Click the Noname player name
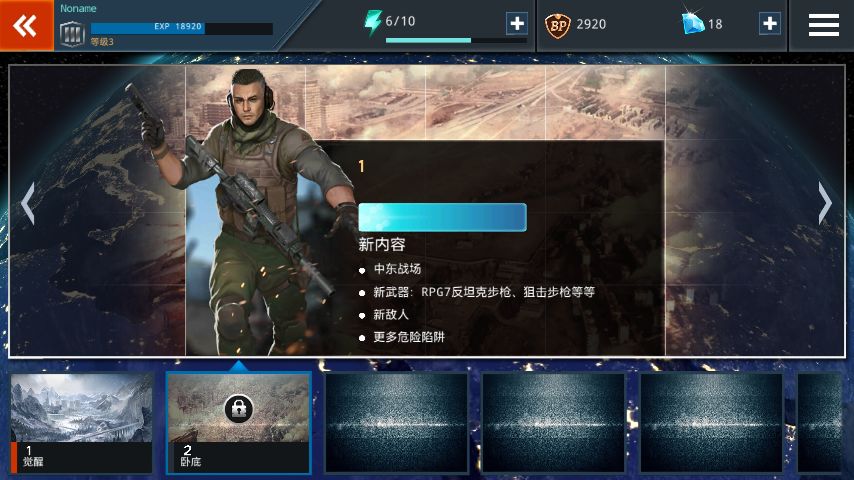The image size is (854, 480). tap(78, 9)
